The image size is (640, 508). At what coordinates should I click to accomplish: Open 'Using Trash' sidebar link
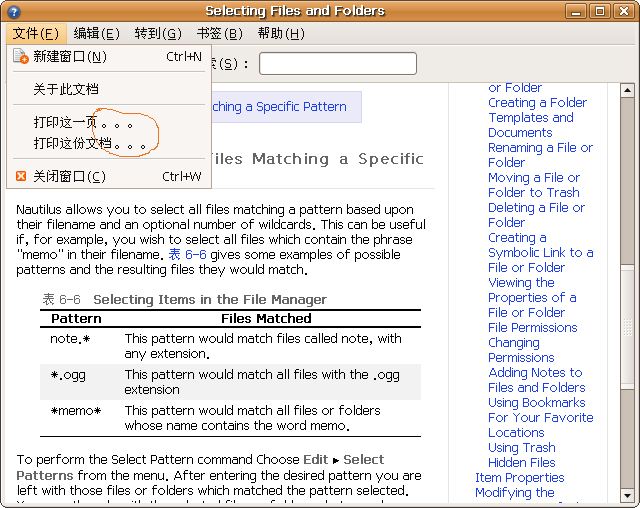(x=522, y=448)
